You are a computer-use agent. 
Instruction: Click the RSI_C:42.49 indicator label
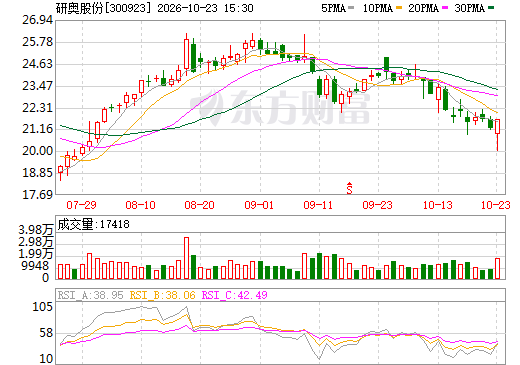pos(235,295)
